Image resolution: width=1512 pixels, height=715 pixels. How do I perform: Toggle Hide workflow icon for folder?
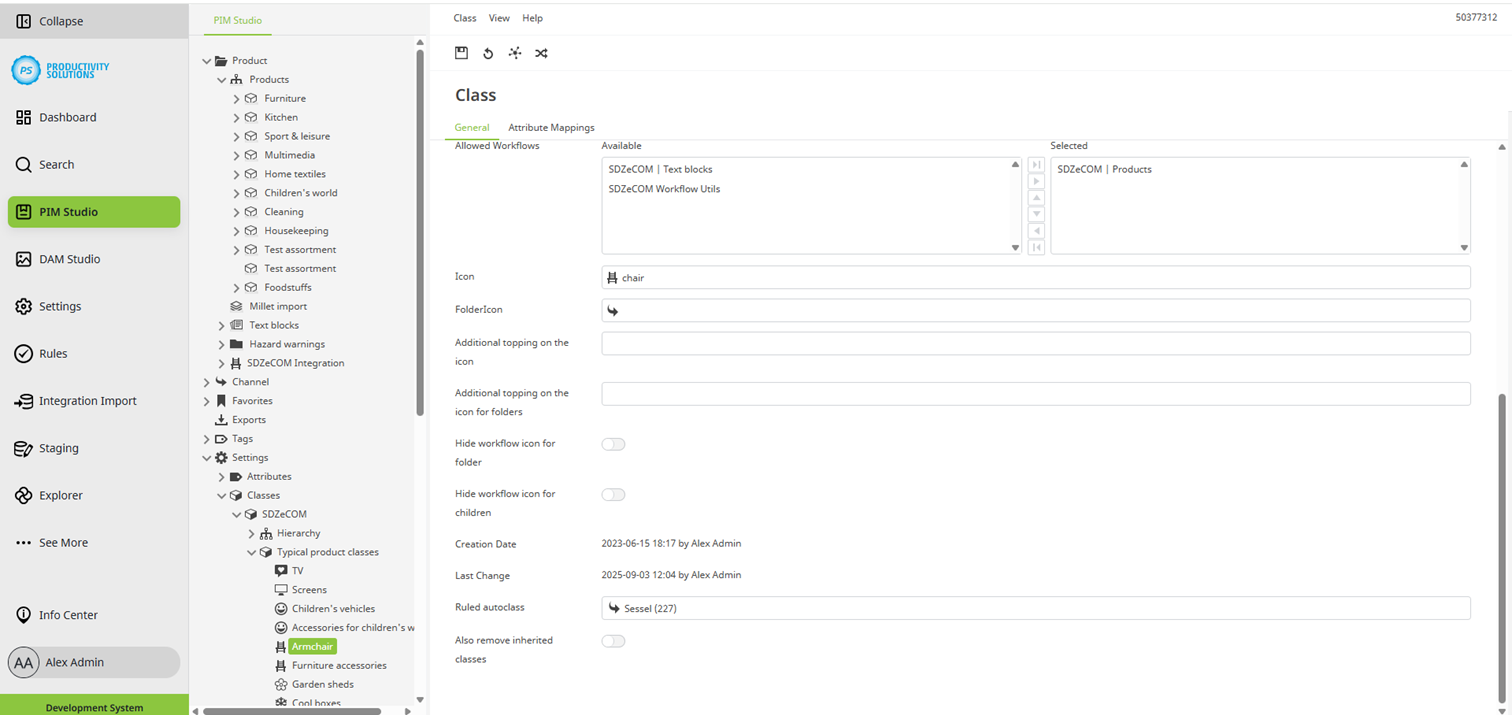(x=613, y=444)
